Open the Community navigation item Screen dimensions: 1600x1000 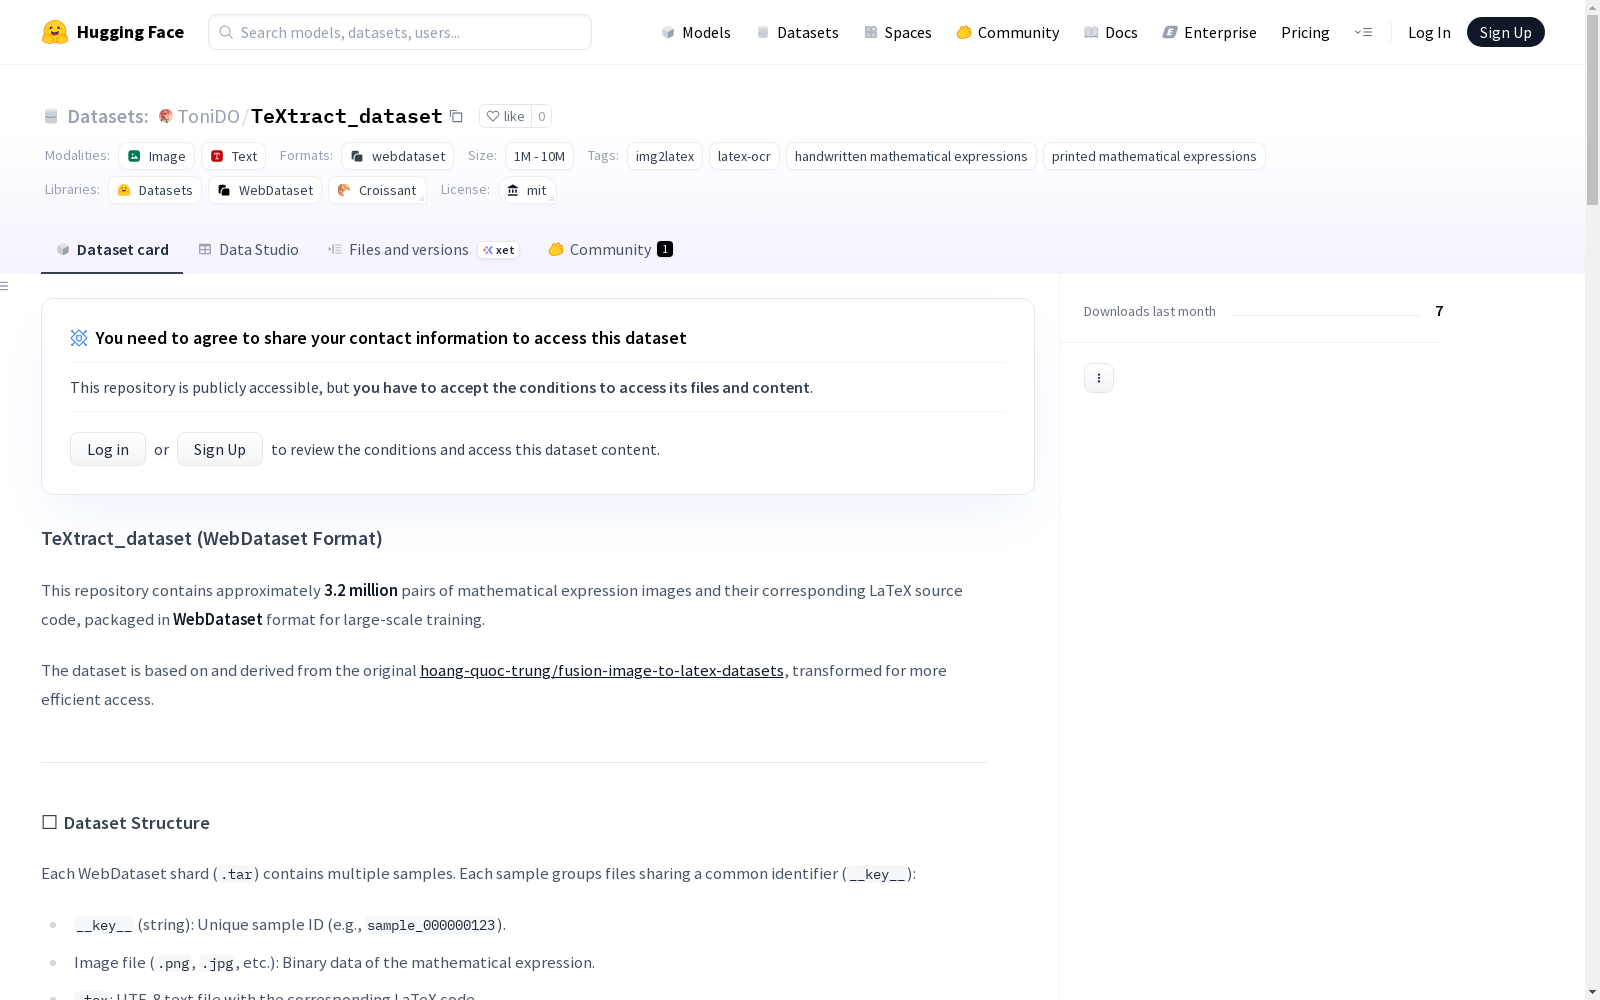(x=1008, y=32)
